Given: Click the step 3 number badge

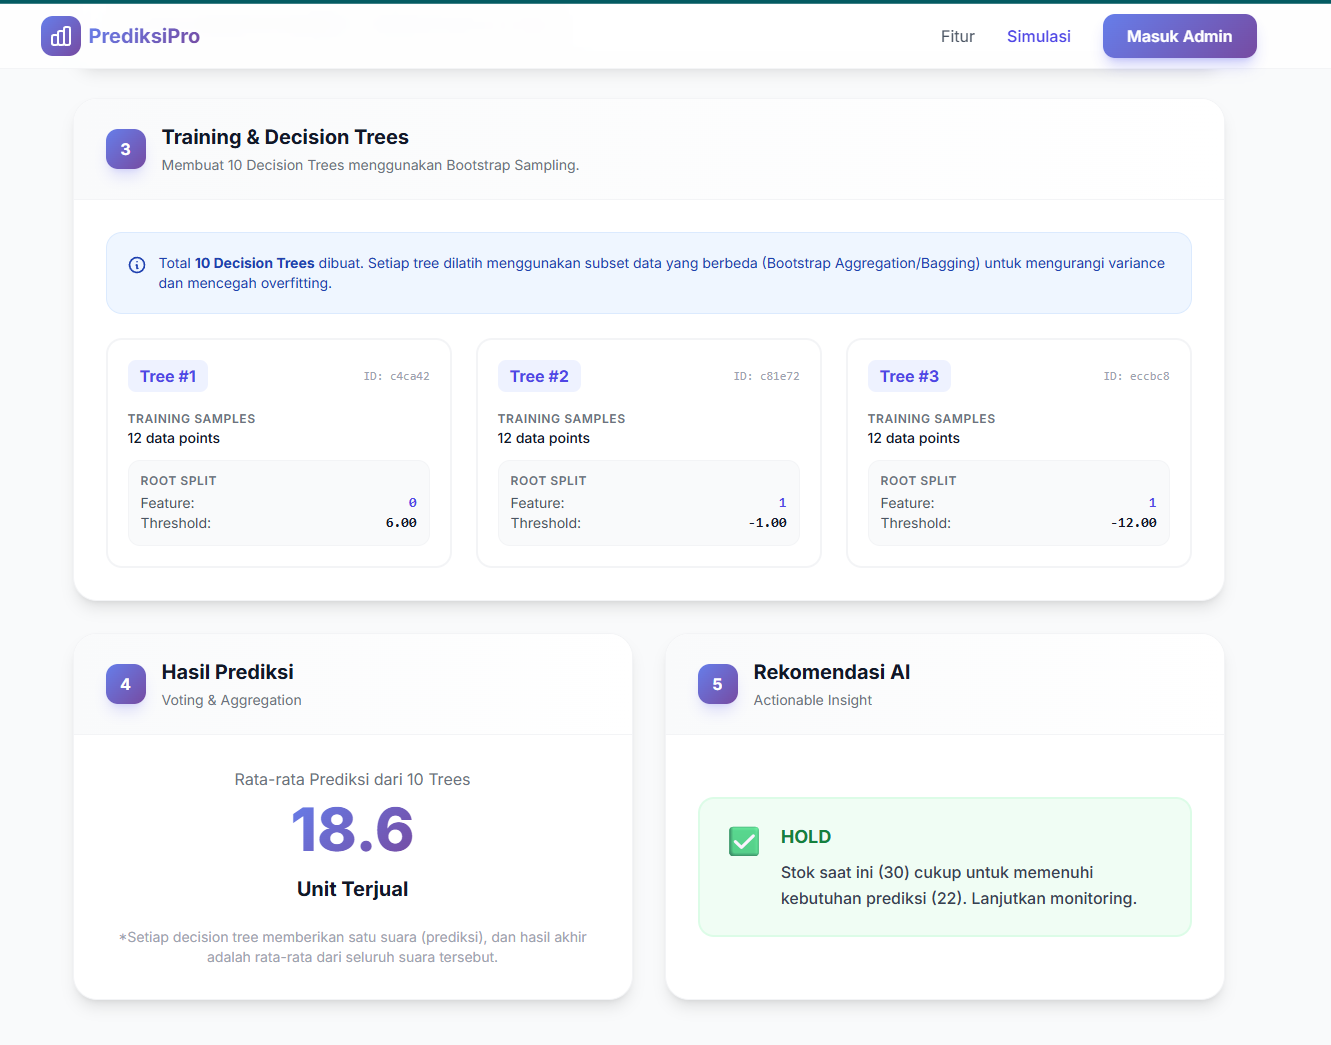Looking at the screenshot, I should (x=126, y=149).
